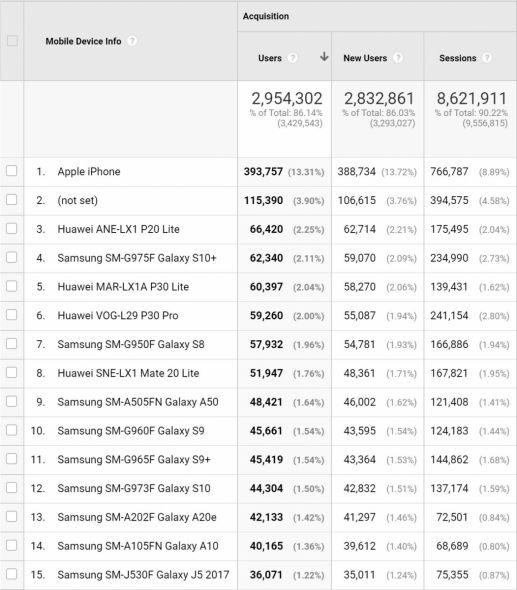Open Huawei VOG-L29 P30 Pro link

118,315
